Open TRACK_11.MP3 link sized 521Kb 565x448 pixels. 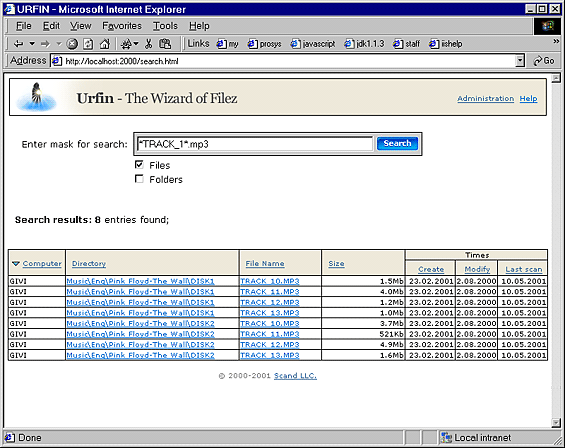pos(270,334)
